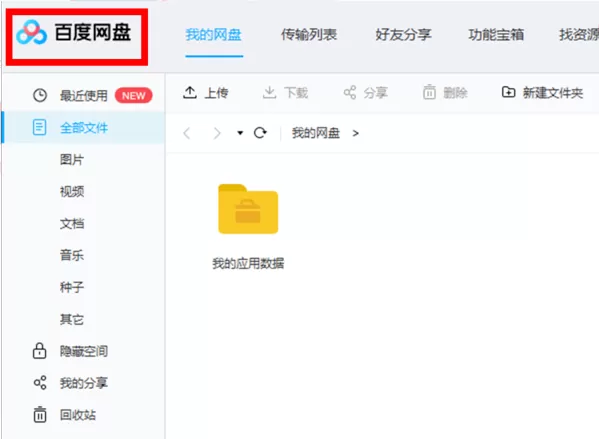This screenshot has height=439, width=599.
Task: Click the upload arrow icon
Action: pyautogui.click(x=190, y=92)
